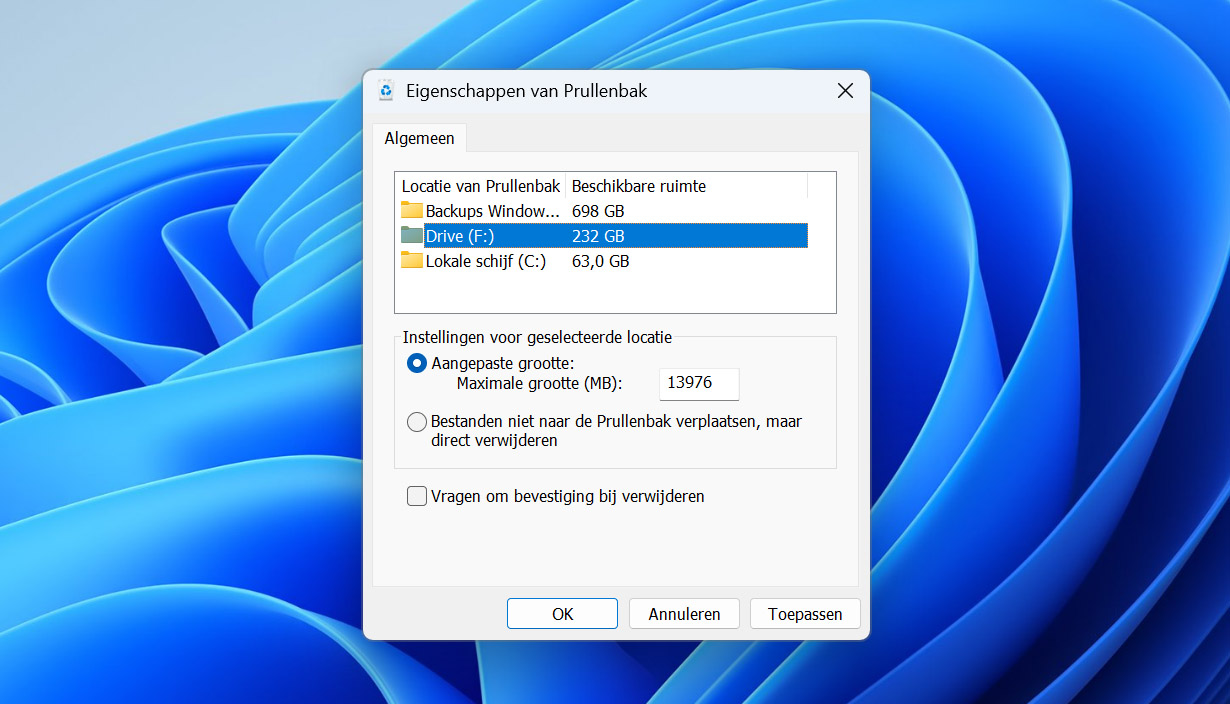The image size is (1230, 704).
Task: Enable Vragen om bevestiging bij verwijderen checkbox
Action: click(417, 496)
